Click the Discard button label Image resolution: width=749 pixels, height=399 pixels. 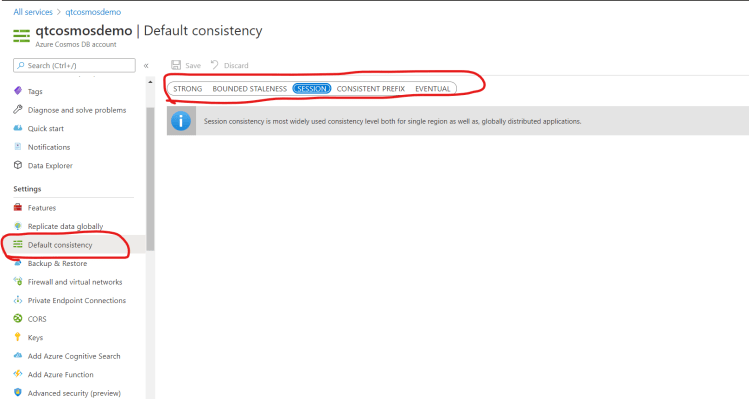[x=236, y=65]
